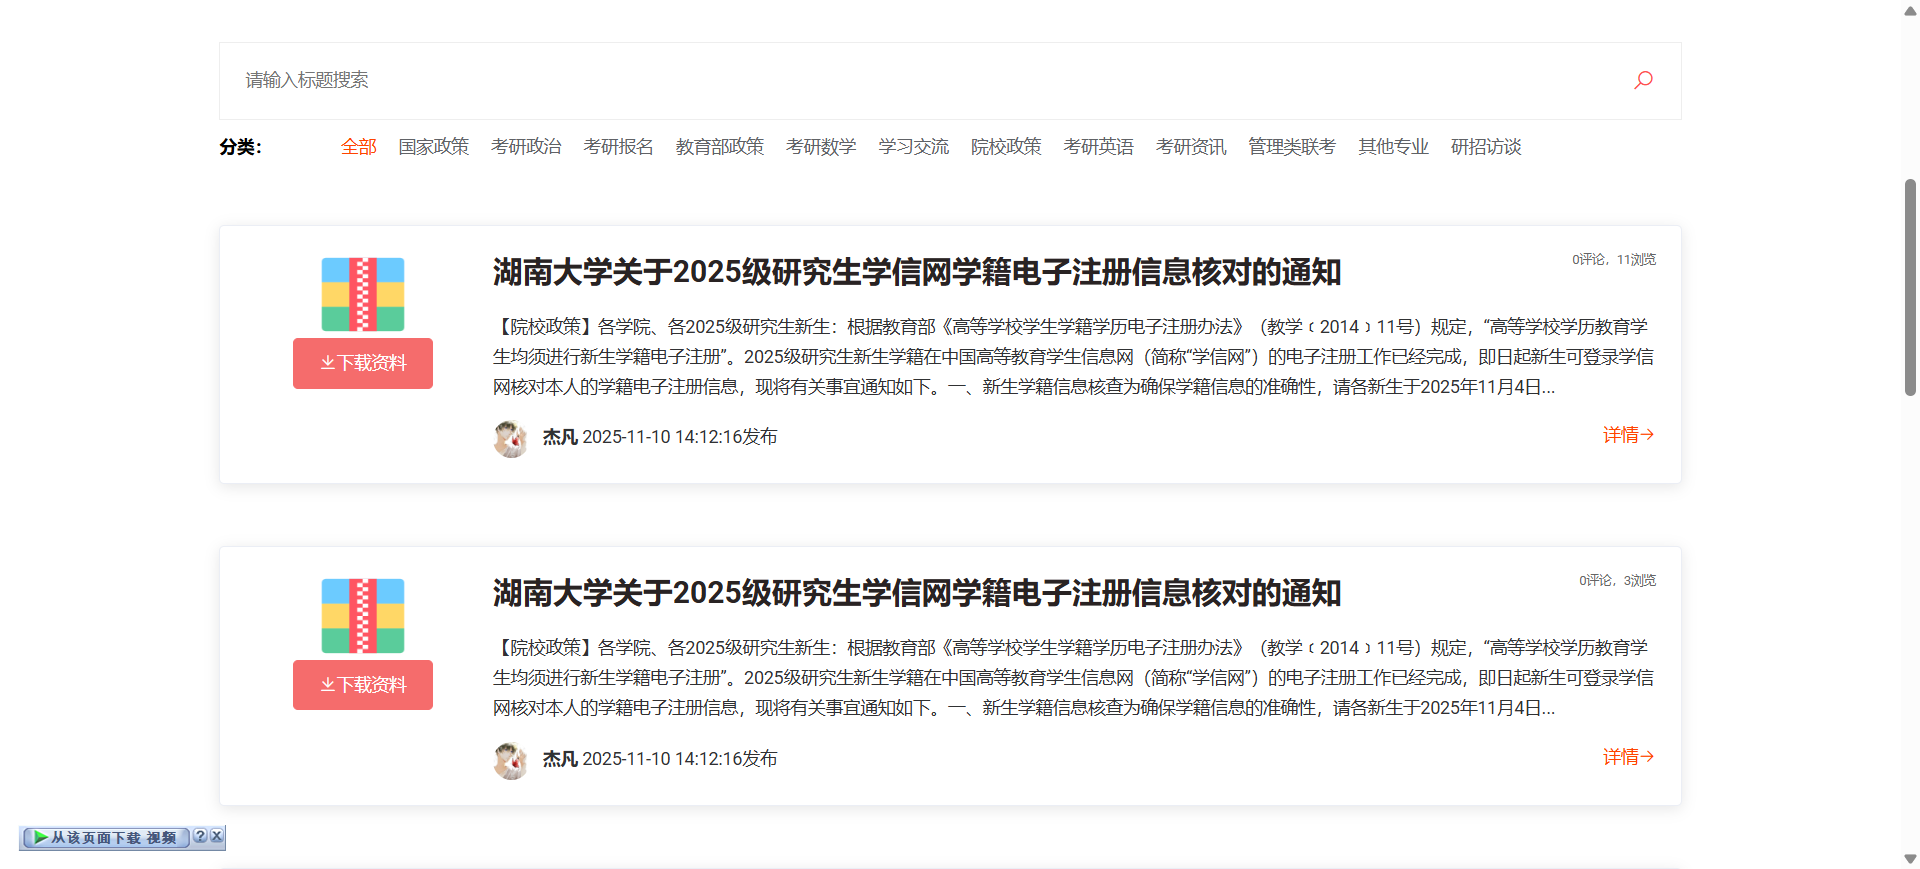1920x869 pixels.
Task: Close the video download bar
Action: tap(217, 836)
